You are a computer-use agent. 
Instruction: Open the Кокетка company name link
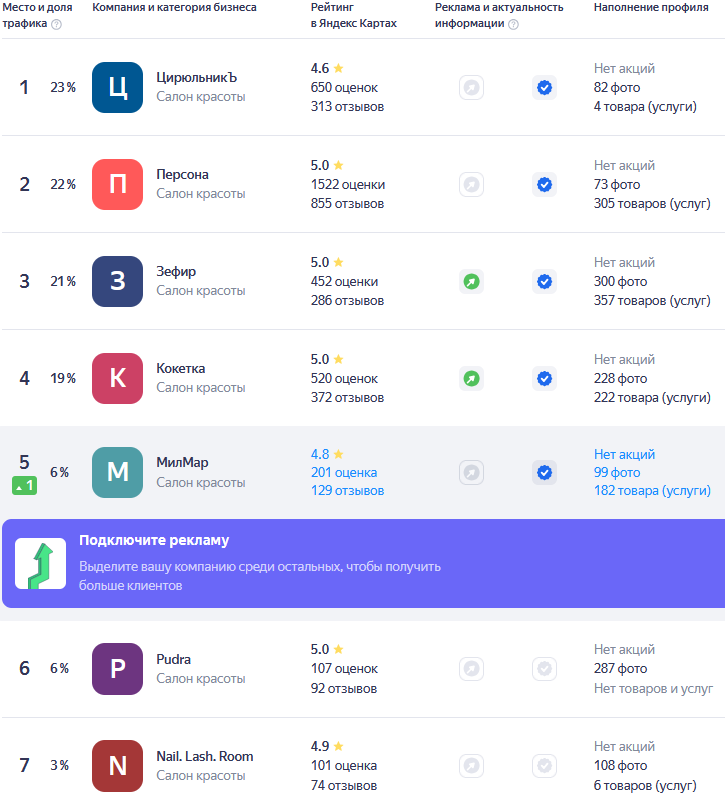[x=181, y=369]
